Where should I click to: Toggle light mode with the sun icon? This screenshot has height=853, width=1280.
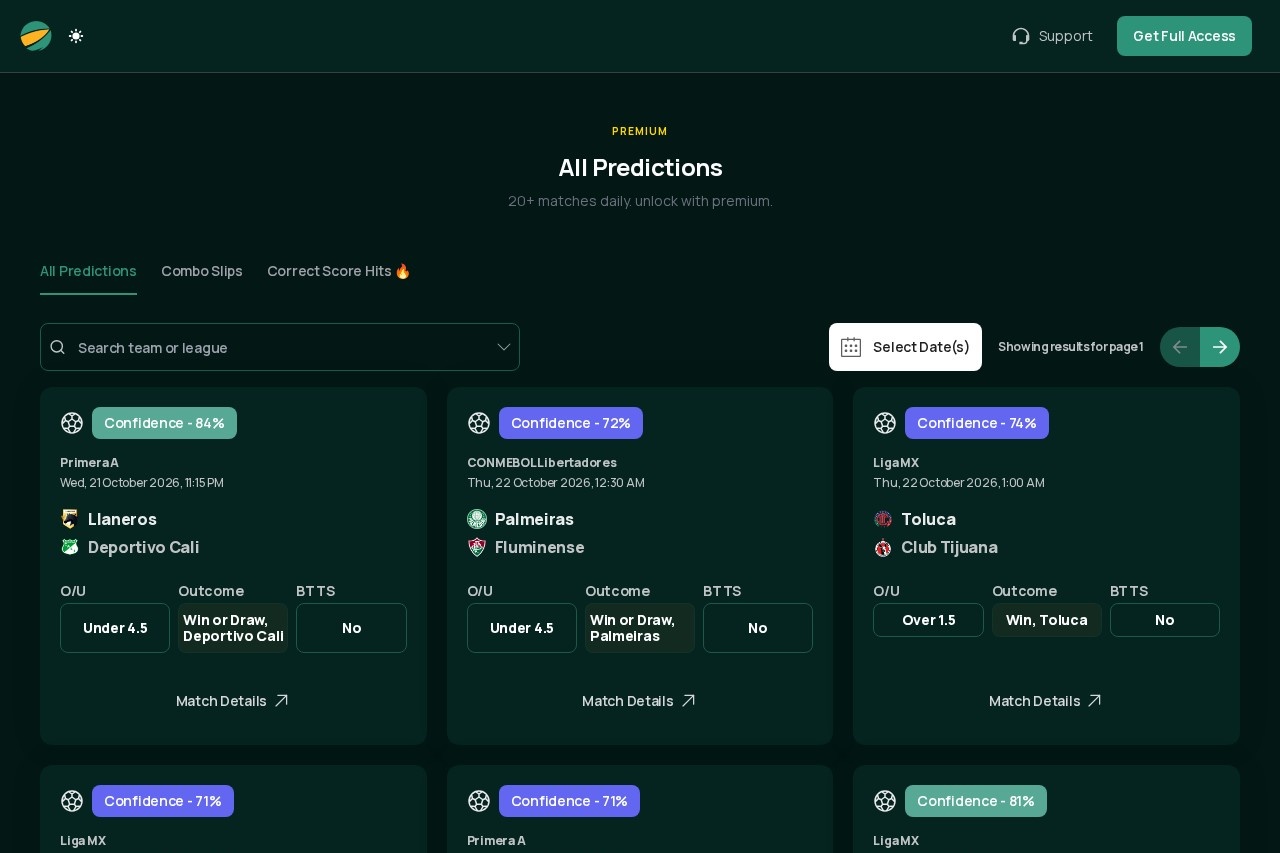click(x=76, y=36)
